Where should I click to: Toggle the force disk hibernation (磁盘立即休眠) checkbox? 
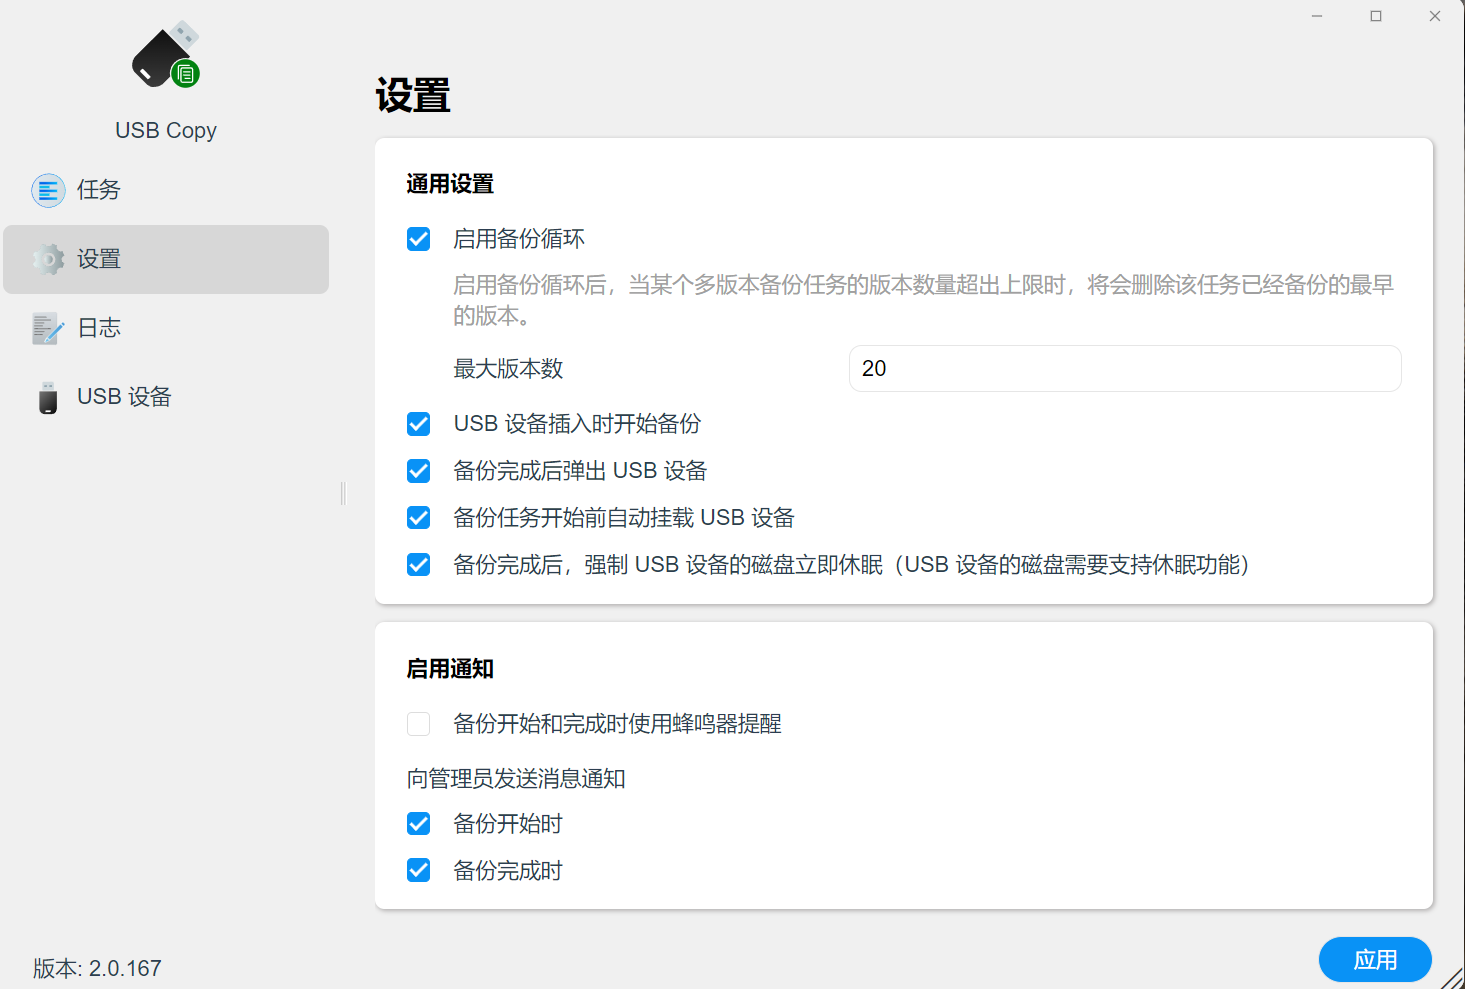pos(419,565)
